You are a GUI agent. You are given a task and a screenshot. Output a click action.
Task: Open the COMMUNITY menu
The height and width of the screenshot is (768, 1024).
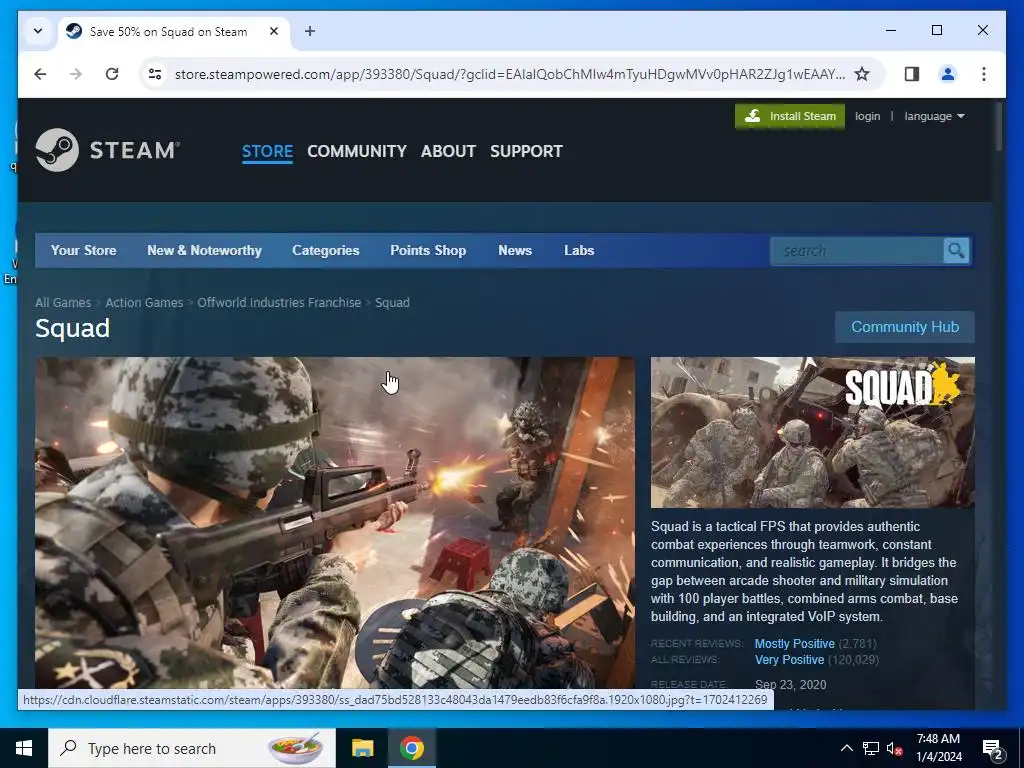click(x=357, y=152)
